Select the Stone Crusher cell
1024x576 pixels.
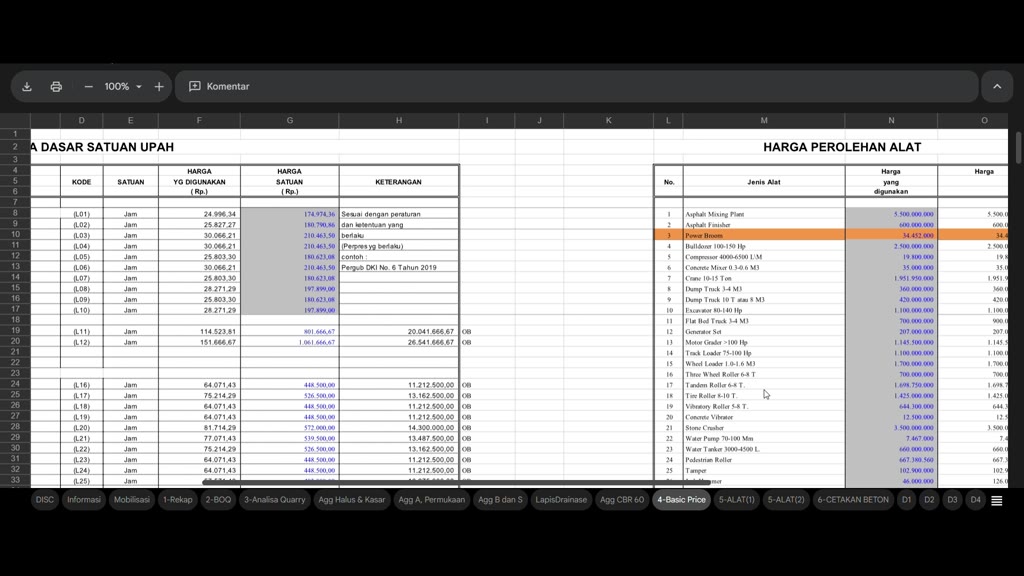tap(764, 428)
